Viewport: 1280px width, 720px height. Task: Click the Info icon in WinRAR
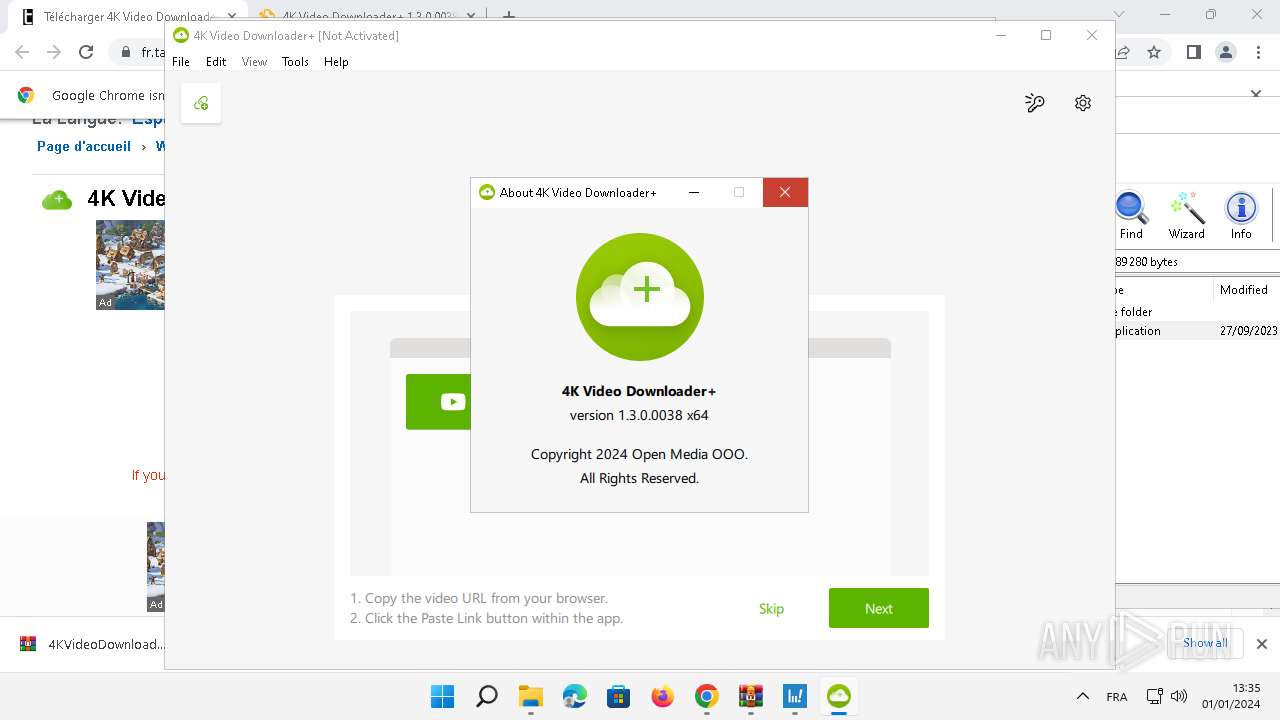[x=1241, y=216]
